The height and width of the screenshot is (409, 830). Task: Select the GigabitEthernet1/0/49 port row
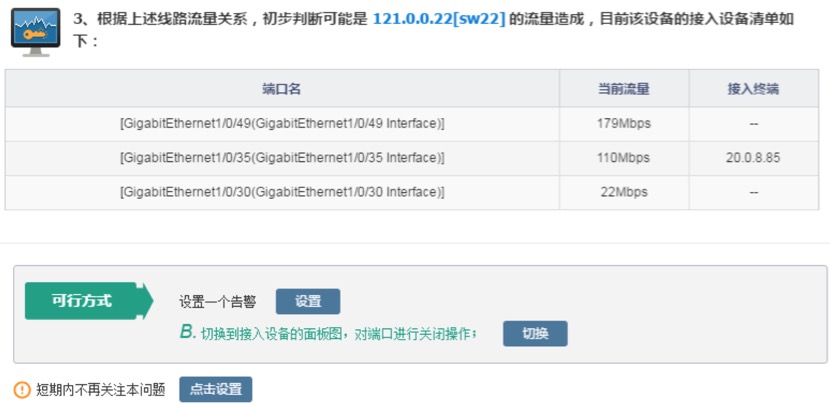(x=281, y=124)
